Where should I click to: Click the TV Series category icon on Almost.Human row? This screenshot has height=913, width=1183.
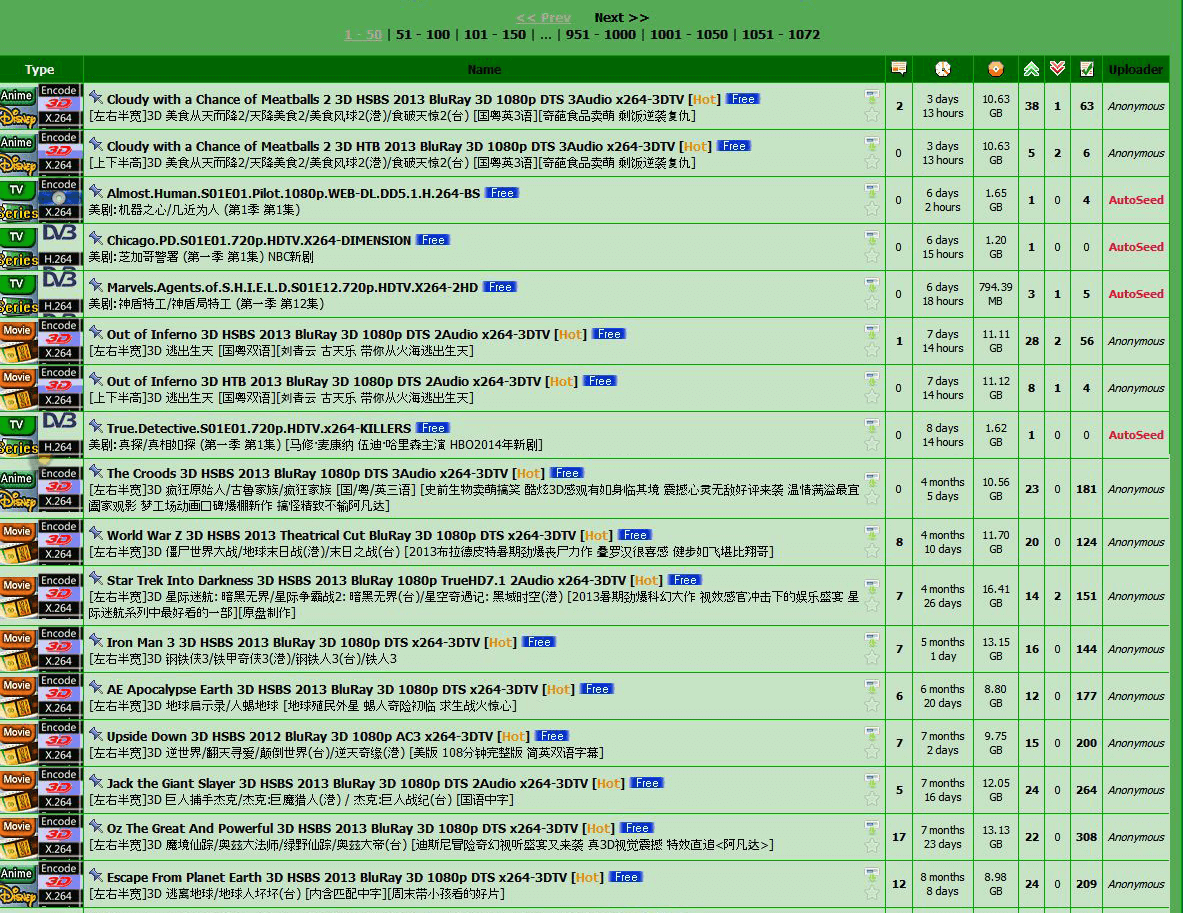(x=18, y=200)
